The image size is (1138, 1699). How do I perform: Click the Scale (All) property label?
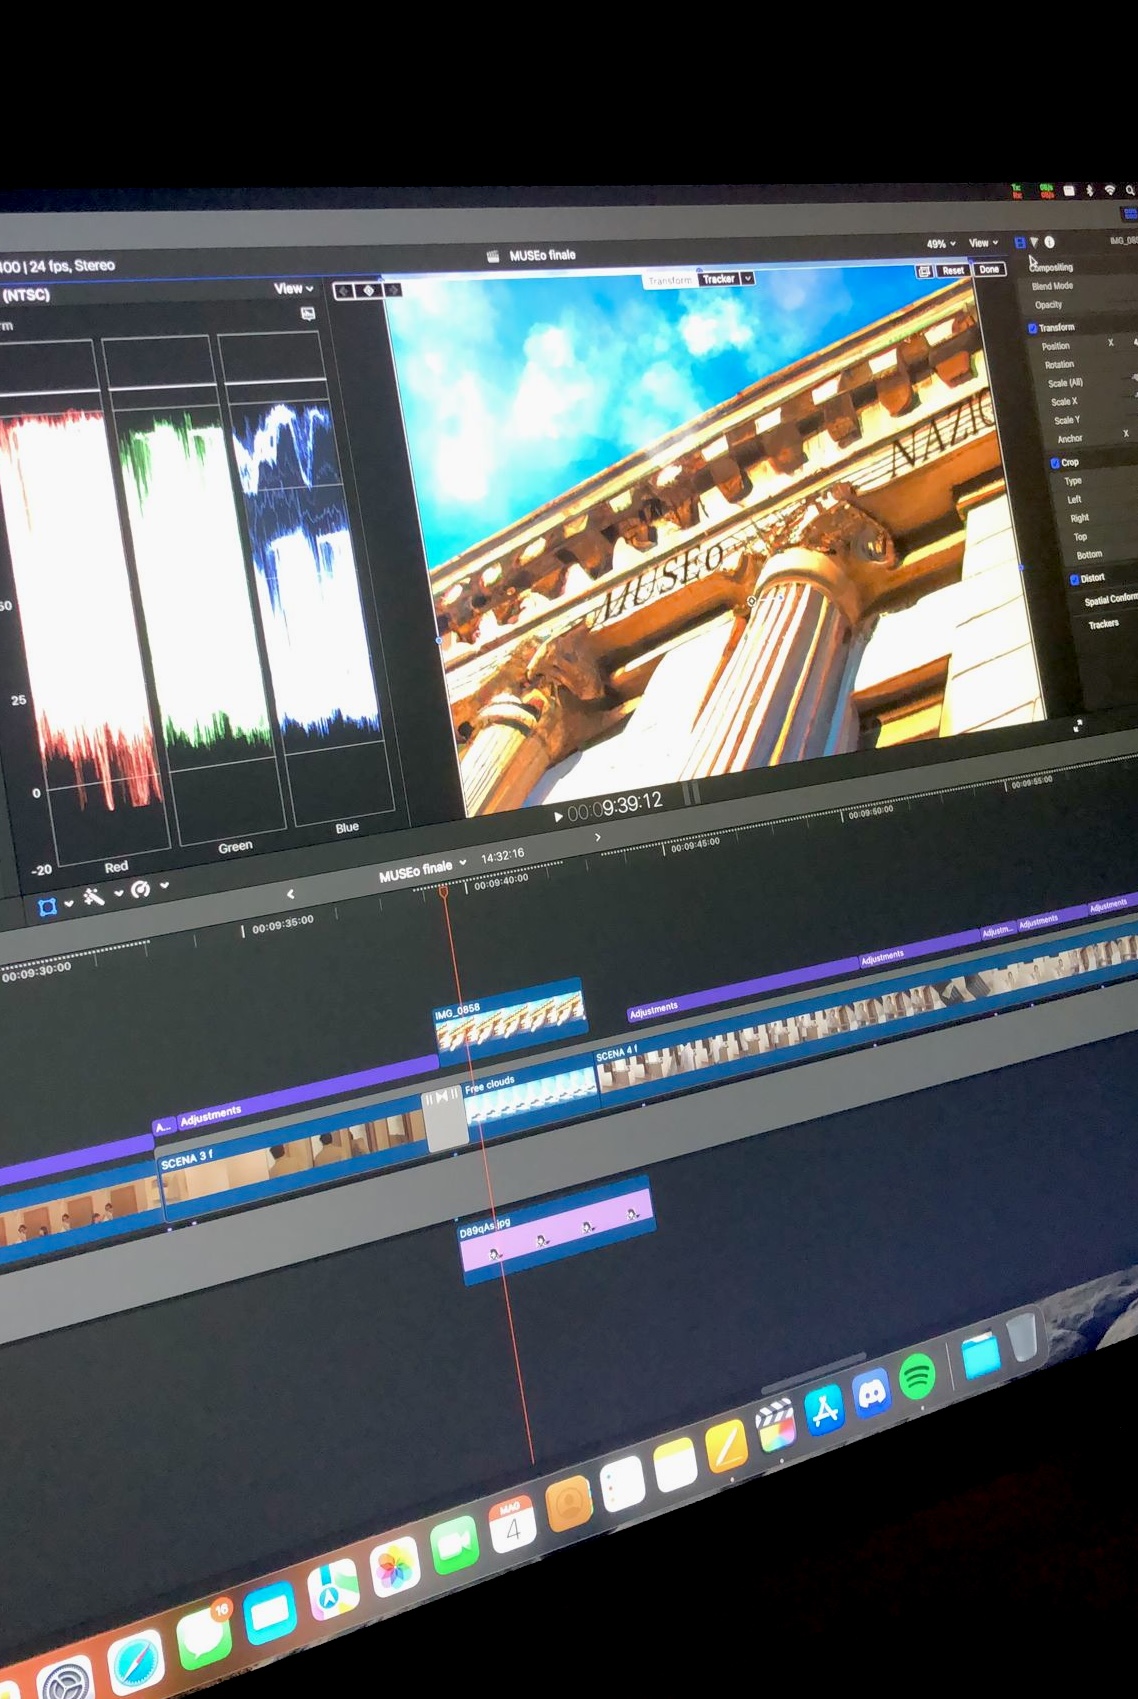(1066, 383)
